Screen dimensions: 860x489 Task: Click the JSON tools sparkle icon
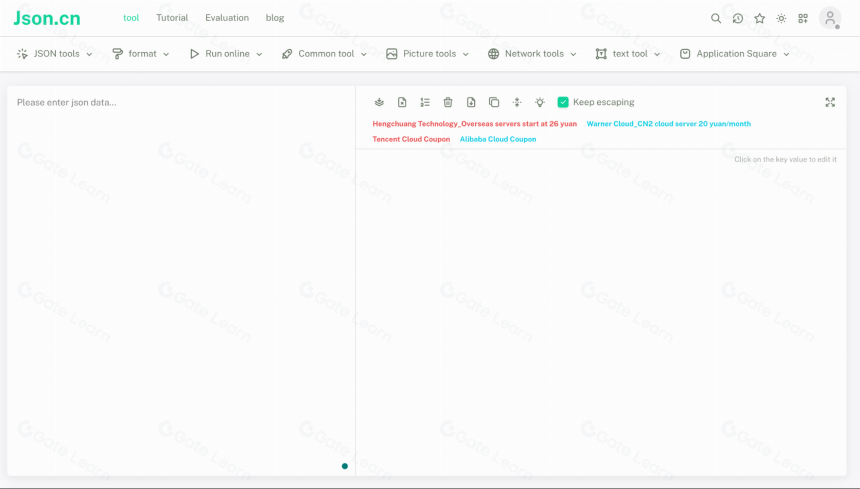pos(22,54)
